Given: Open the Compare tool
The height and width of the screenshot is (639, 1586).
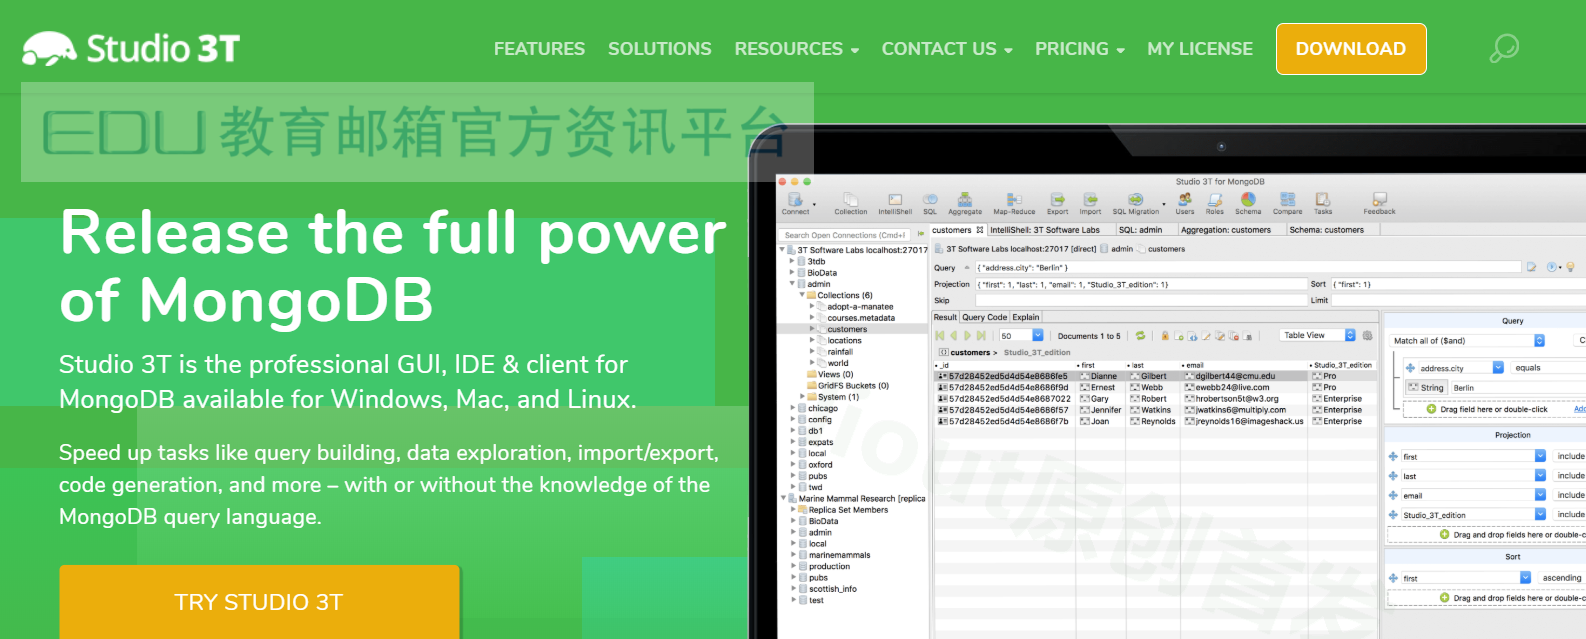Looking at the screenshot, I should pyautogui.click(x=1288, y=203).
